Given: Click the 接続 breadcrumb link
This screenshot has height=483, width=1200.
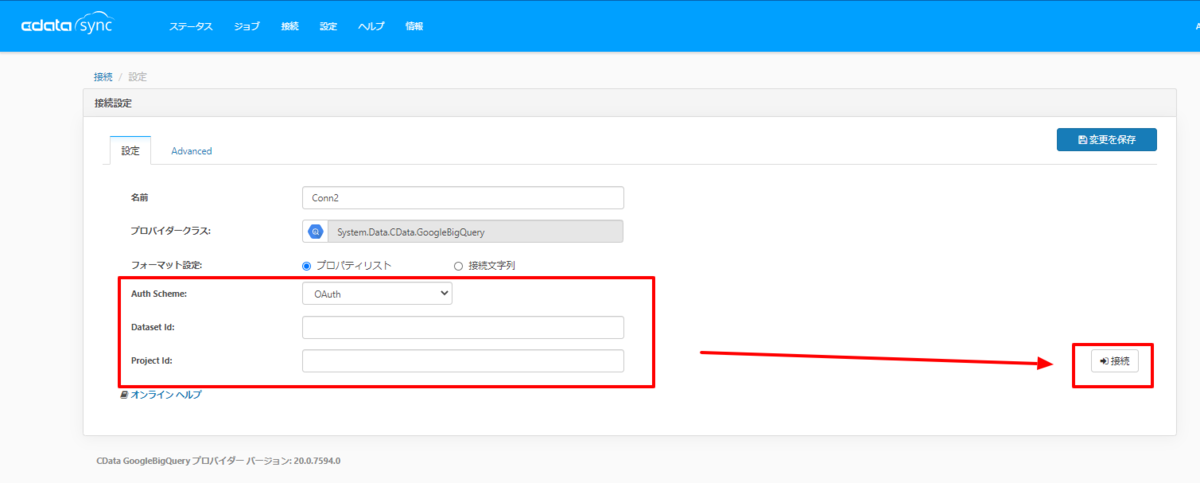Looking at the screenshot, I should (x=103, y=76).
